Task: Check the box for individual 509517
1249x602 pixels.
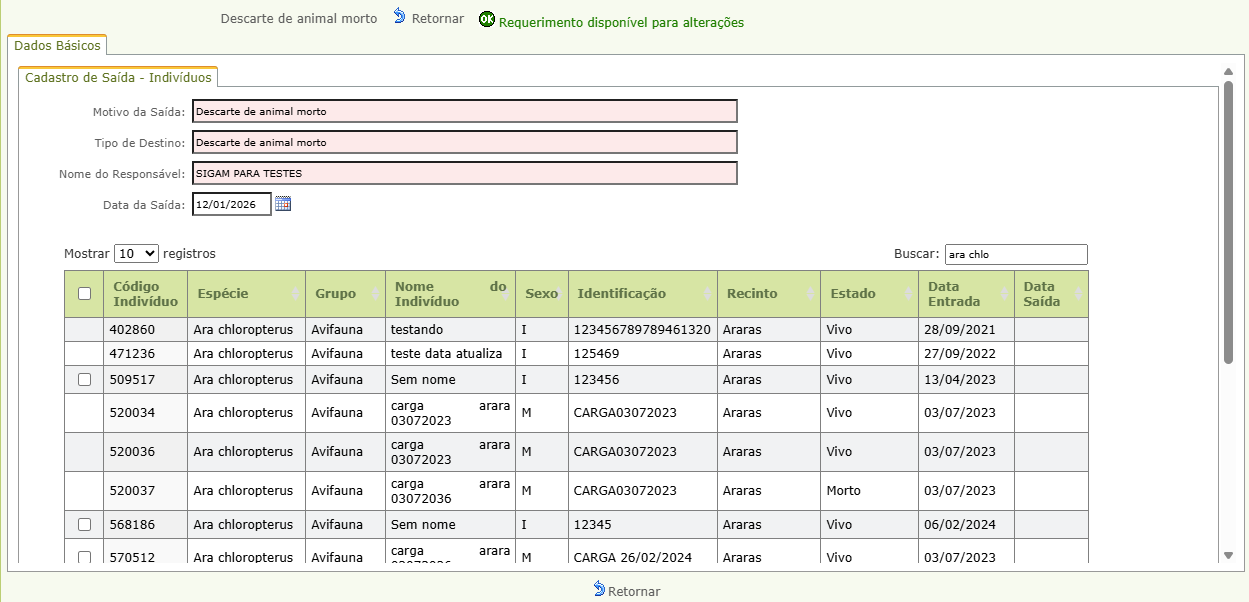Action: point(85,380)
